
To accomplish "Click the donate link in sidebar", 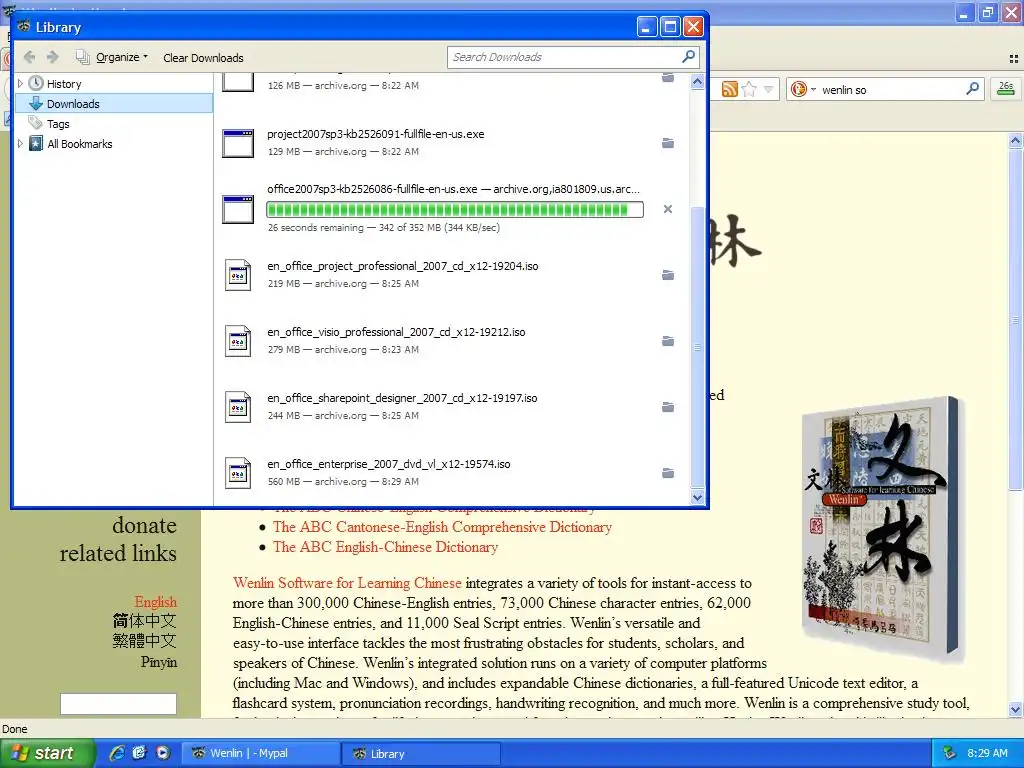I will (x=144, y=525).
